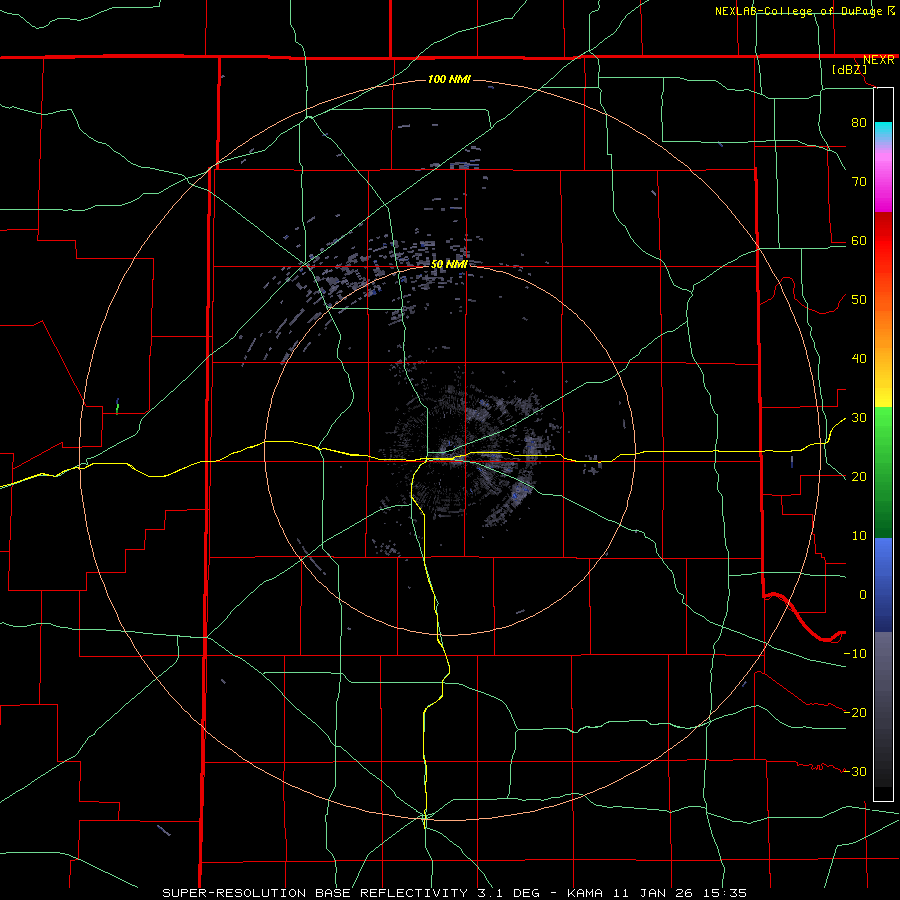
Task: Click the 80 value on dBZ scale
Action: pyautogui.click(x=859, y=122)
